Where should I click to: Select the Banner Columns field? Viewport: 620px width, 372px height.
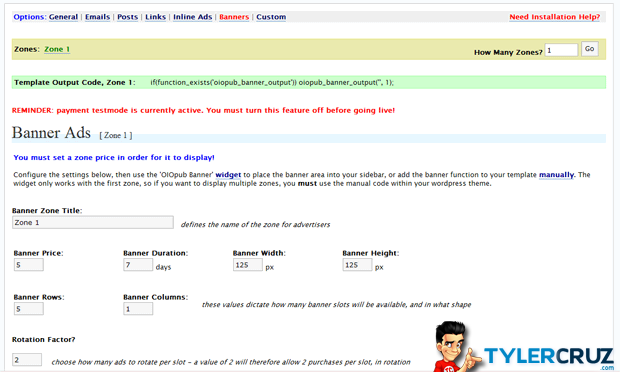138,308
